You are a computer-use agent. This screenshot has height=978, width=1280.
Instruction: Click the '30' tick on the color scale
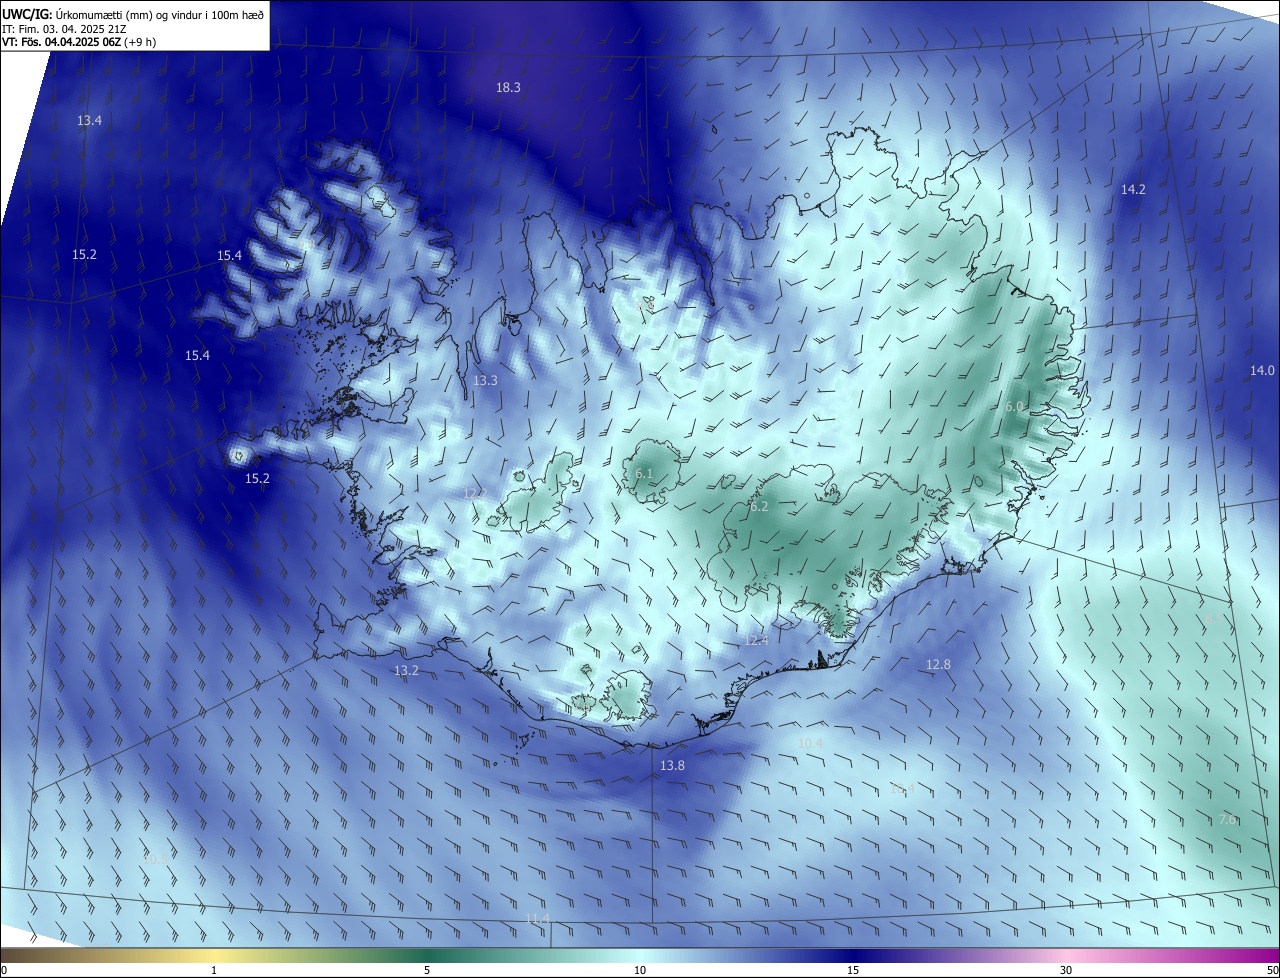1066,970
